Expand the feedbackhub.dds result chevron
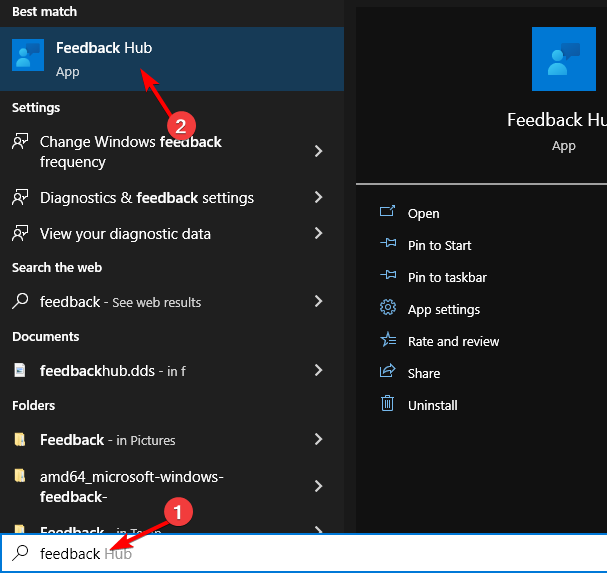This screenshot has width=607, height=573. pyautogui.click(x=319, y=370)
